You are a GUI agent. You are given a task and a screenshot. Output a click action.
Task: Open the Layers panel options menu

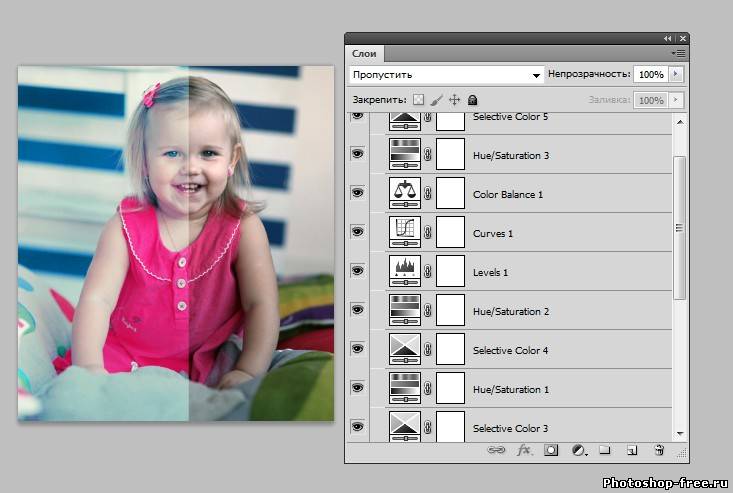[x=679, y=52]
